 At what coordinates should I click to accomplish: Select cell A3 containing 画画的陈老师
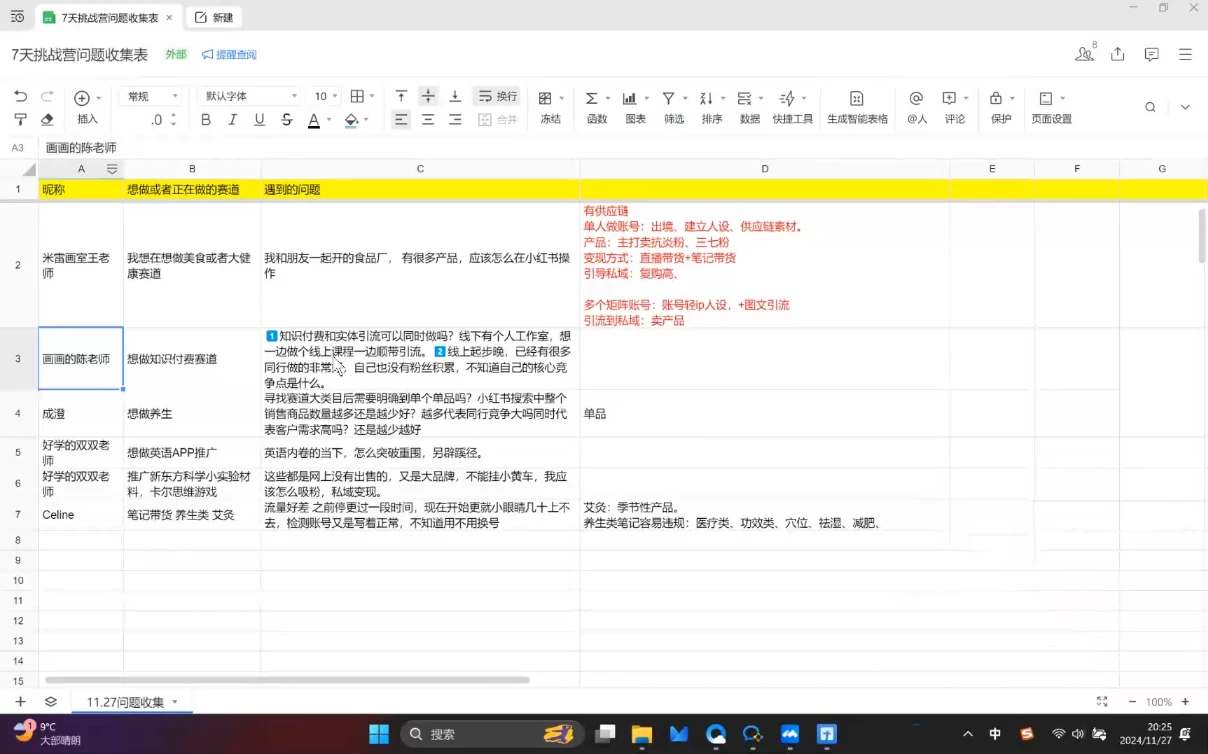point(79,359)
